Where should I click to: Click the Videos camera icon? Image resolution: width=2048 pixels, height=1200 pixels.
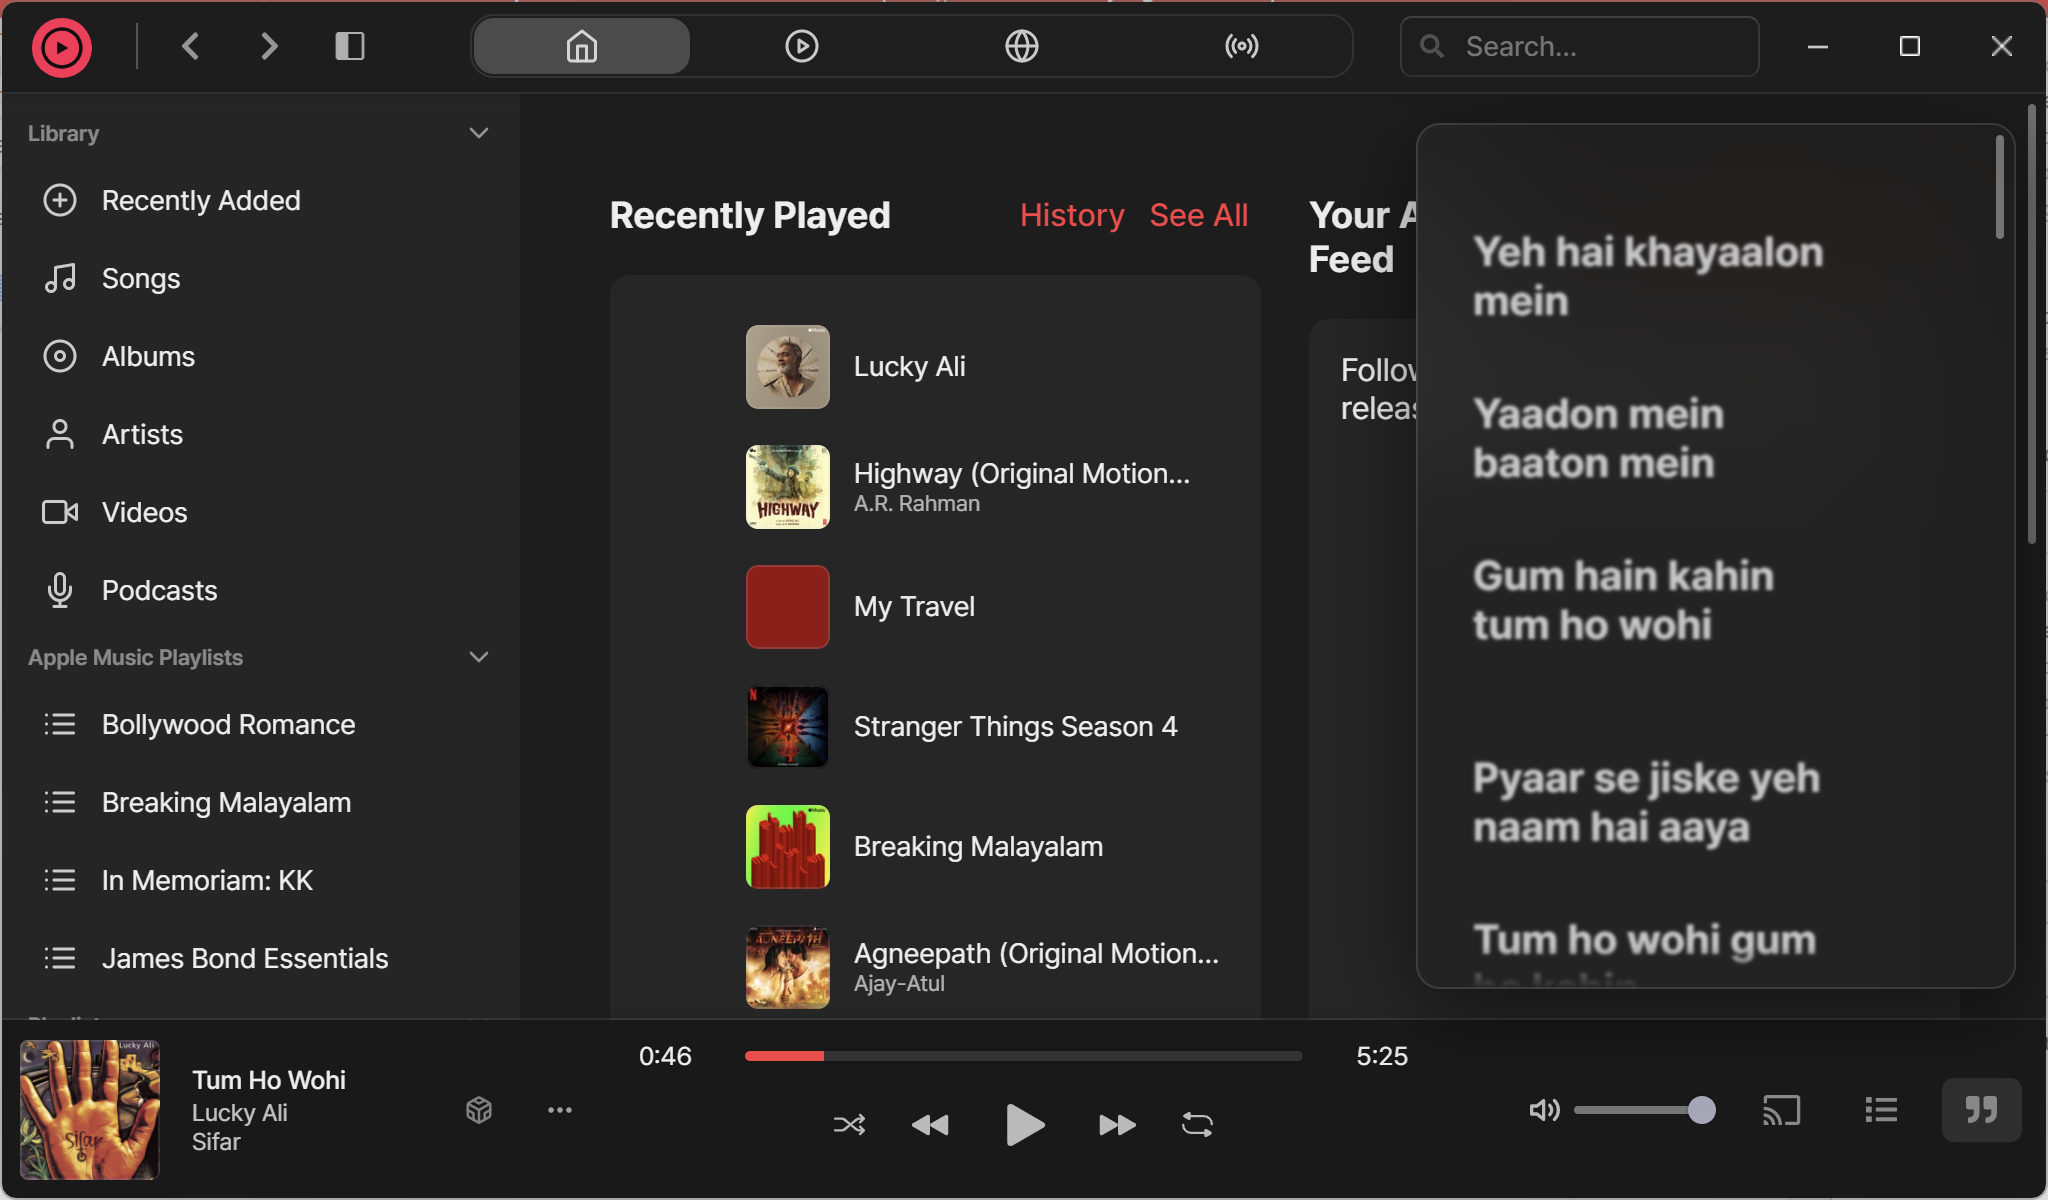click(60, 512)
